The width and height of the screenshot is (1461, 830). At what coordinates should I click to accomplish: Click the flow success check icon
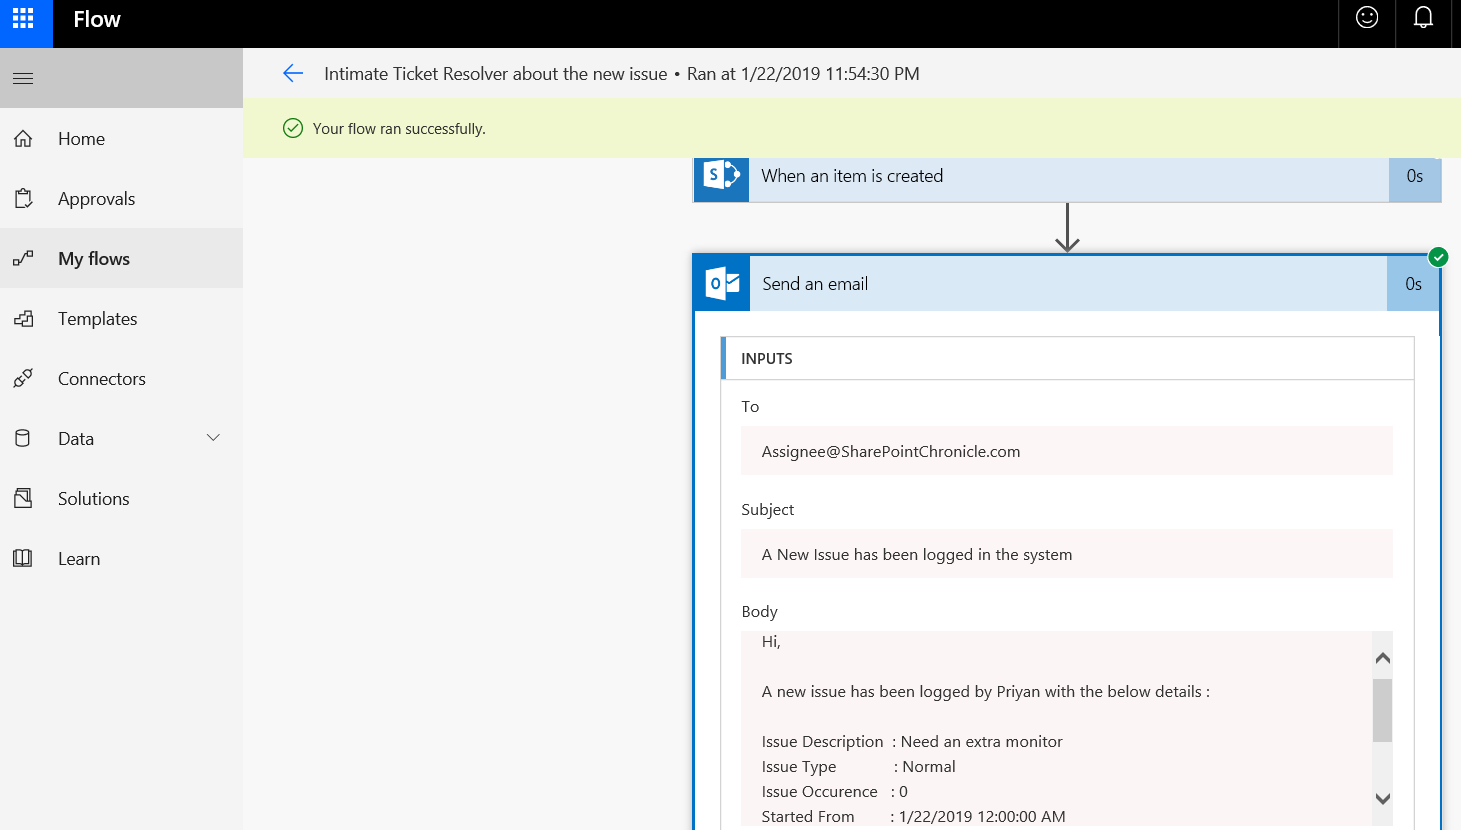coord(293,128)
